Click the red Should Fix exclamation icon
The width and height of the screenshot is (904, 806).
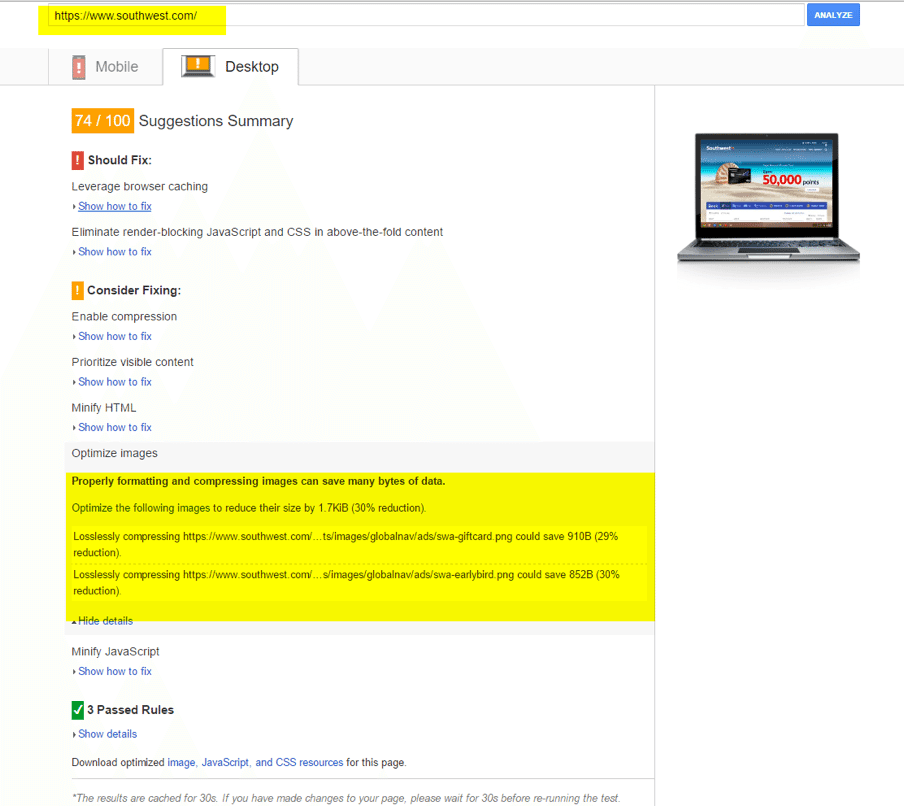click(78, 160)
